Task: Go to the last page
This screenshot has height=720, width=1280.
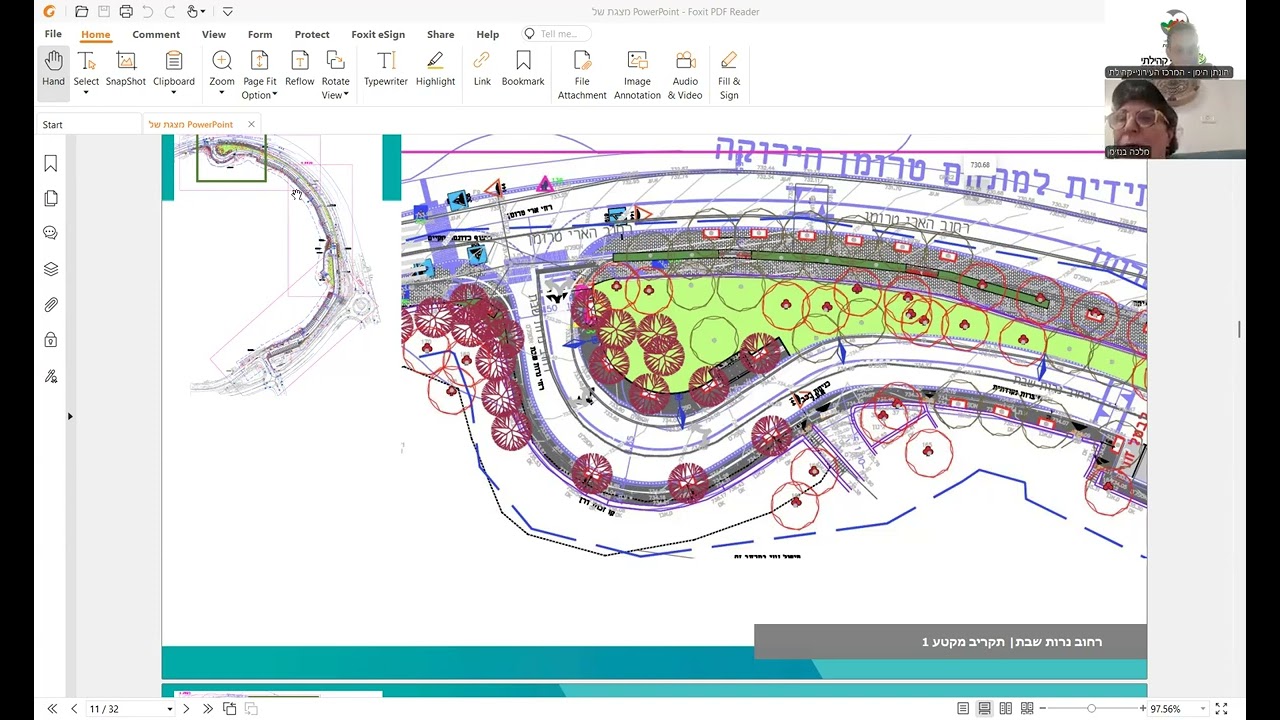Action: coord(207,709)
